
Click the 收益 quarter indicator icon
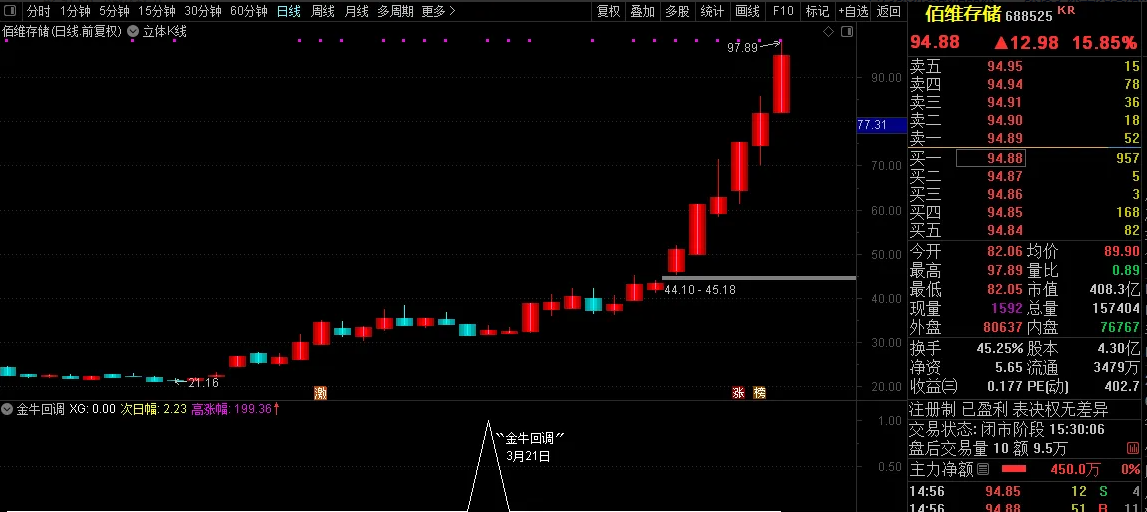tap(949, 387)
